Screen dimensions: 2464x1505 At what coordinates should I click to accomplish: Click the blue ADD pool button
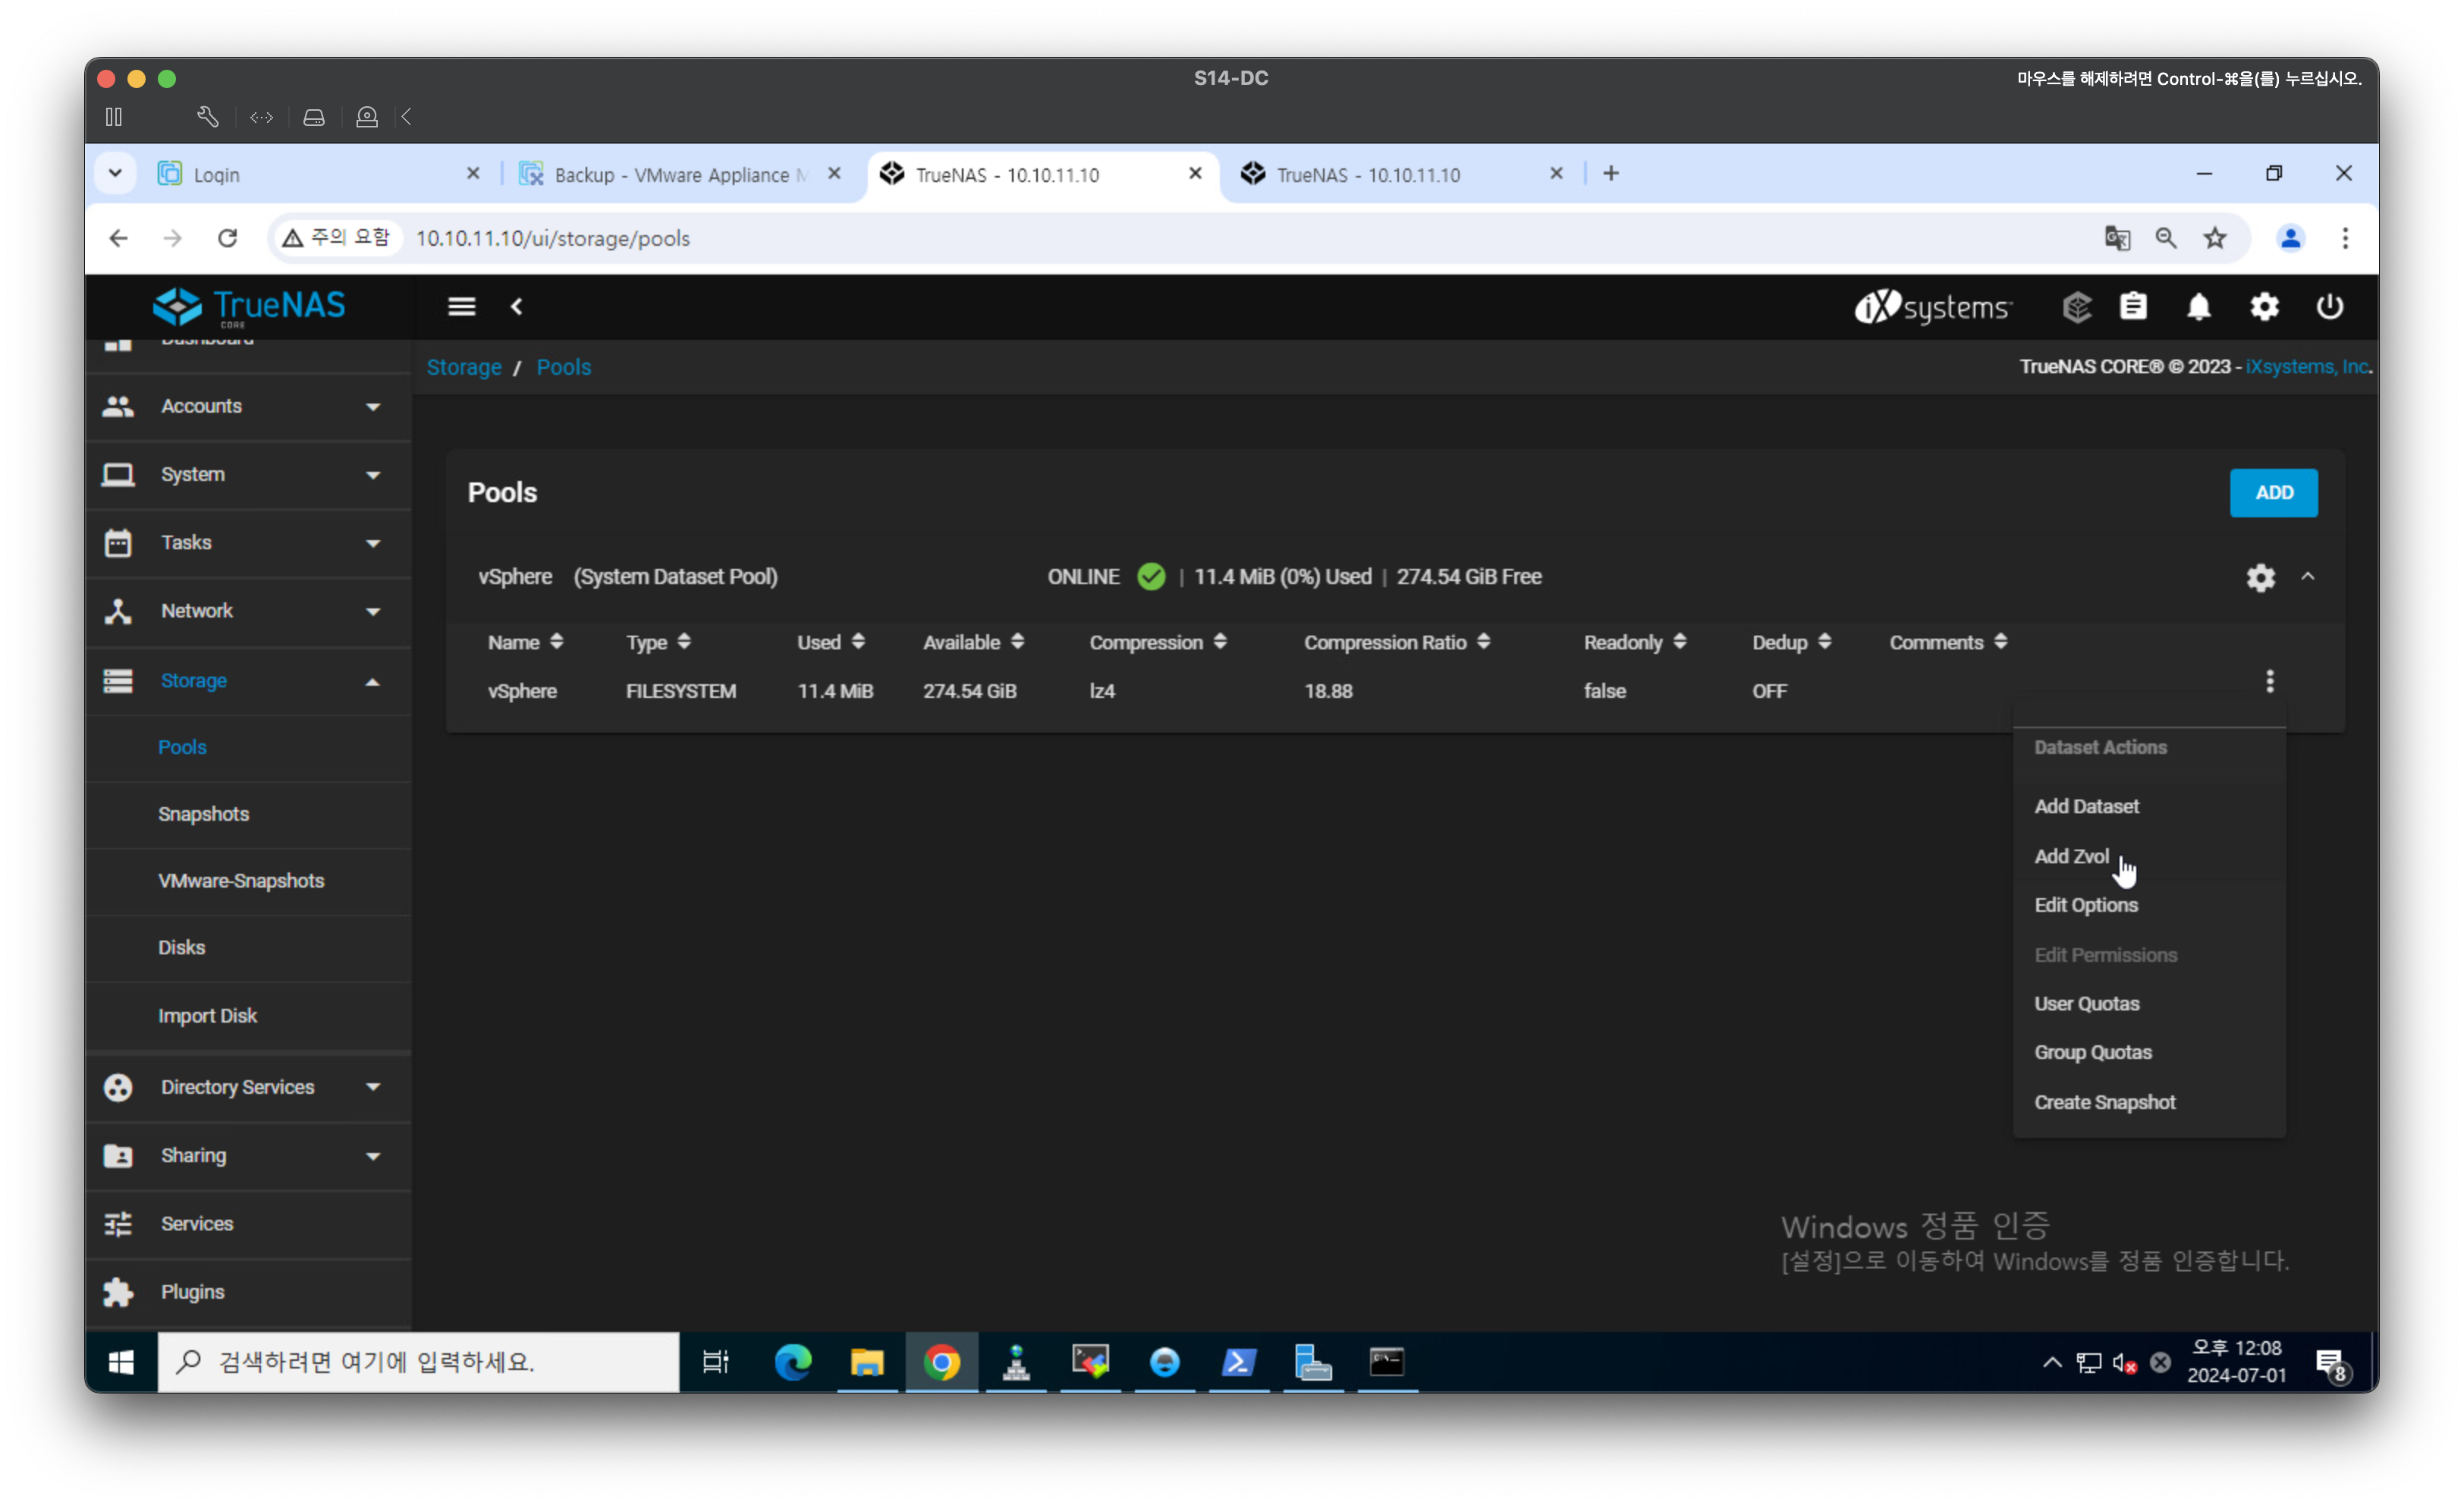pos(2273,493)
